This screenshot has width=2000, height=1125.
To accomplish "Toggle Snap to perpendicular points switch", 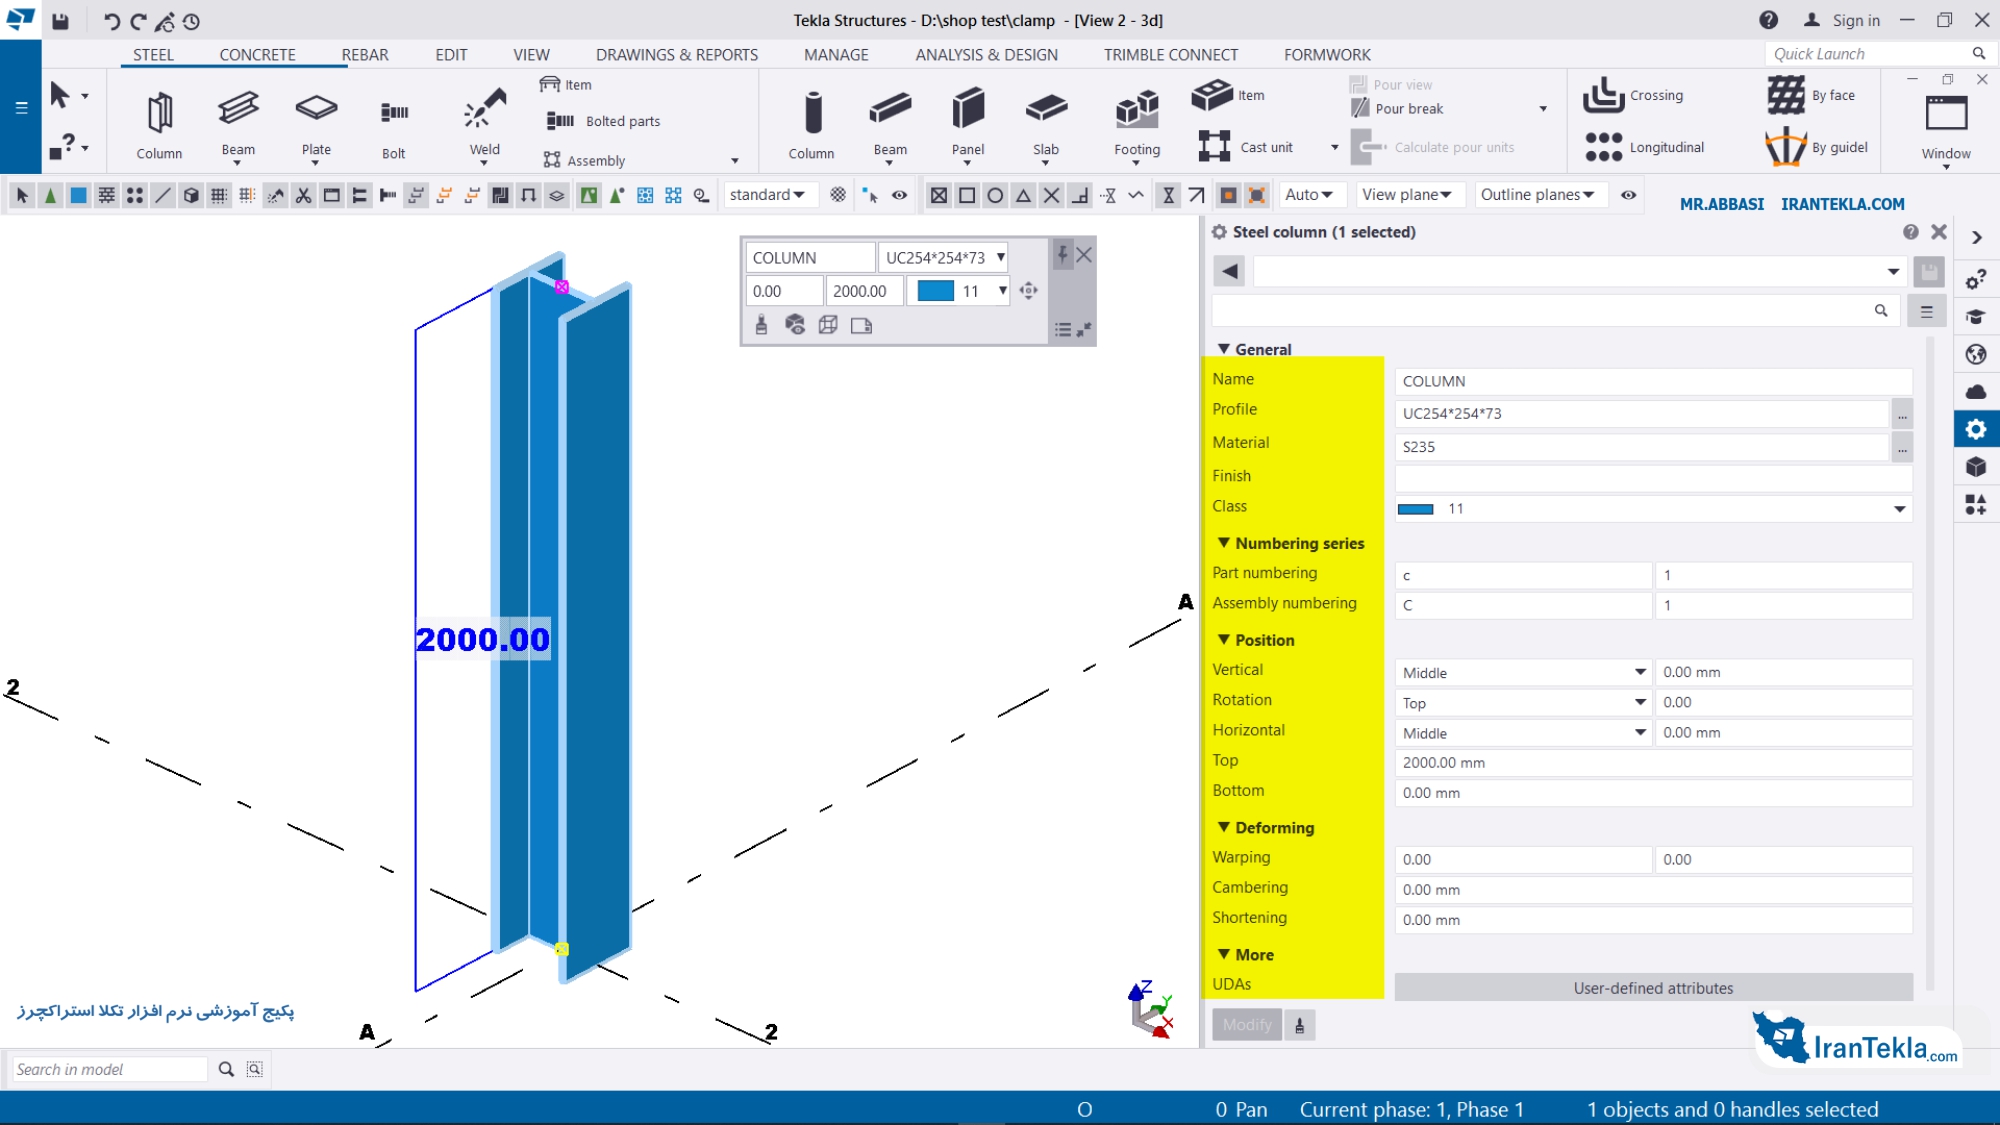I will tap(1079, 195).
